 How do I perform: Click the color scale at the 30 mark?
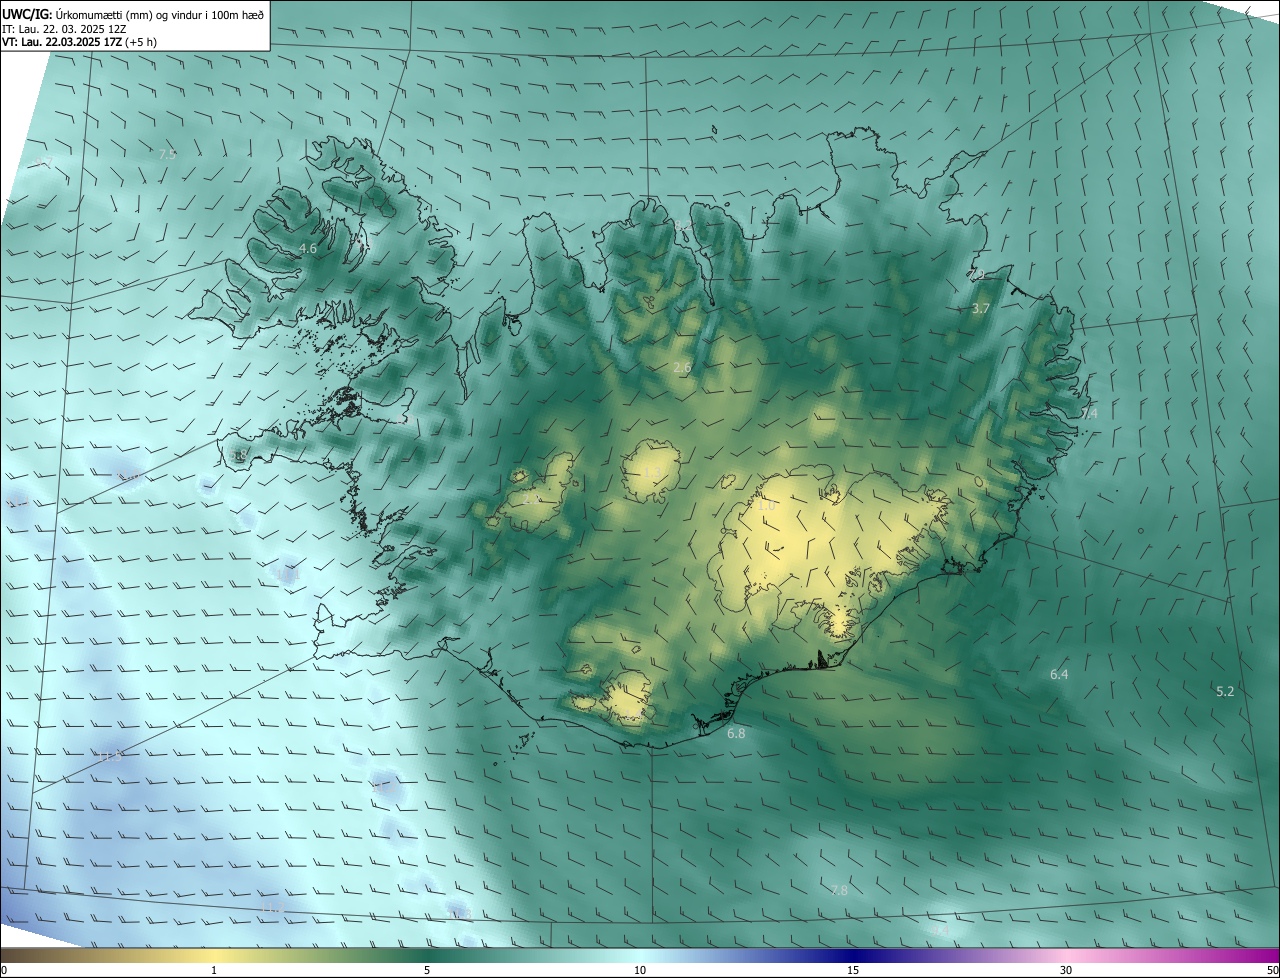[x=1066, y=970]
